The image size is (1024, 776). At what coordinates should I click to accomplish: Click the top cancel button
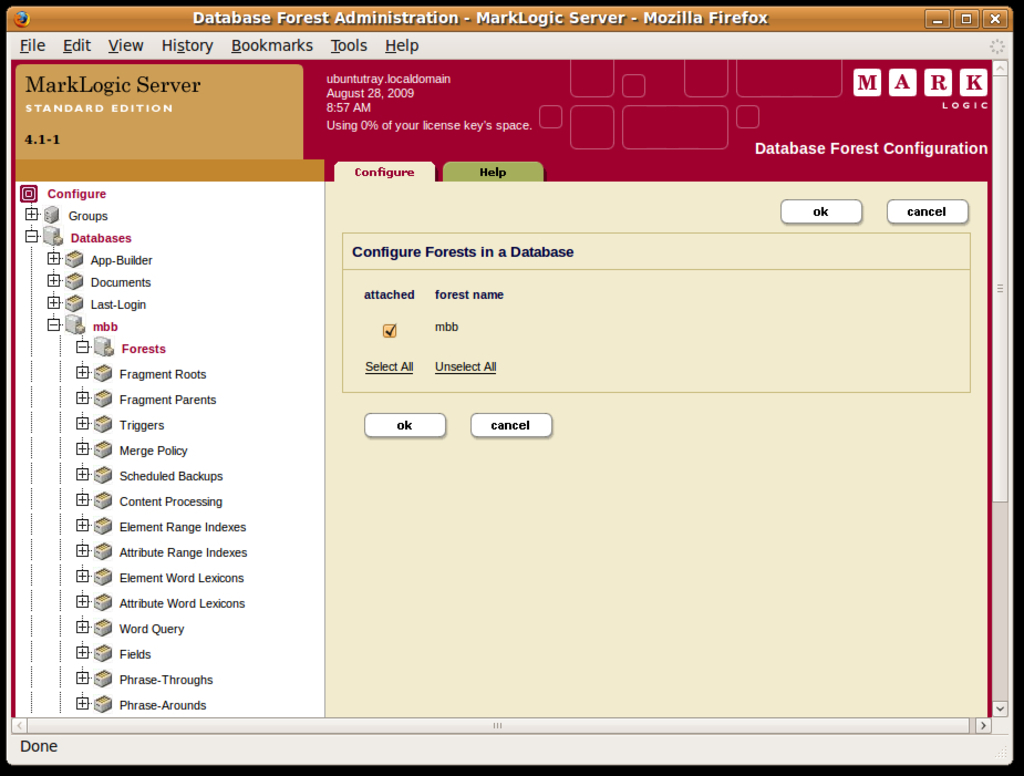(927, 212)
